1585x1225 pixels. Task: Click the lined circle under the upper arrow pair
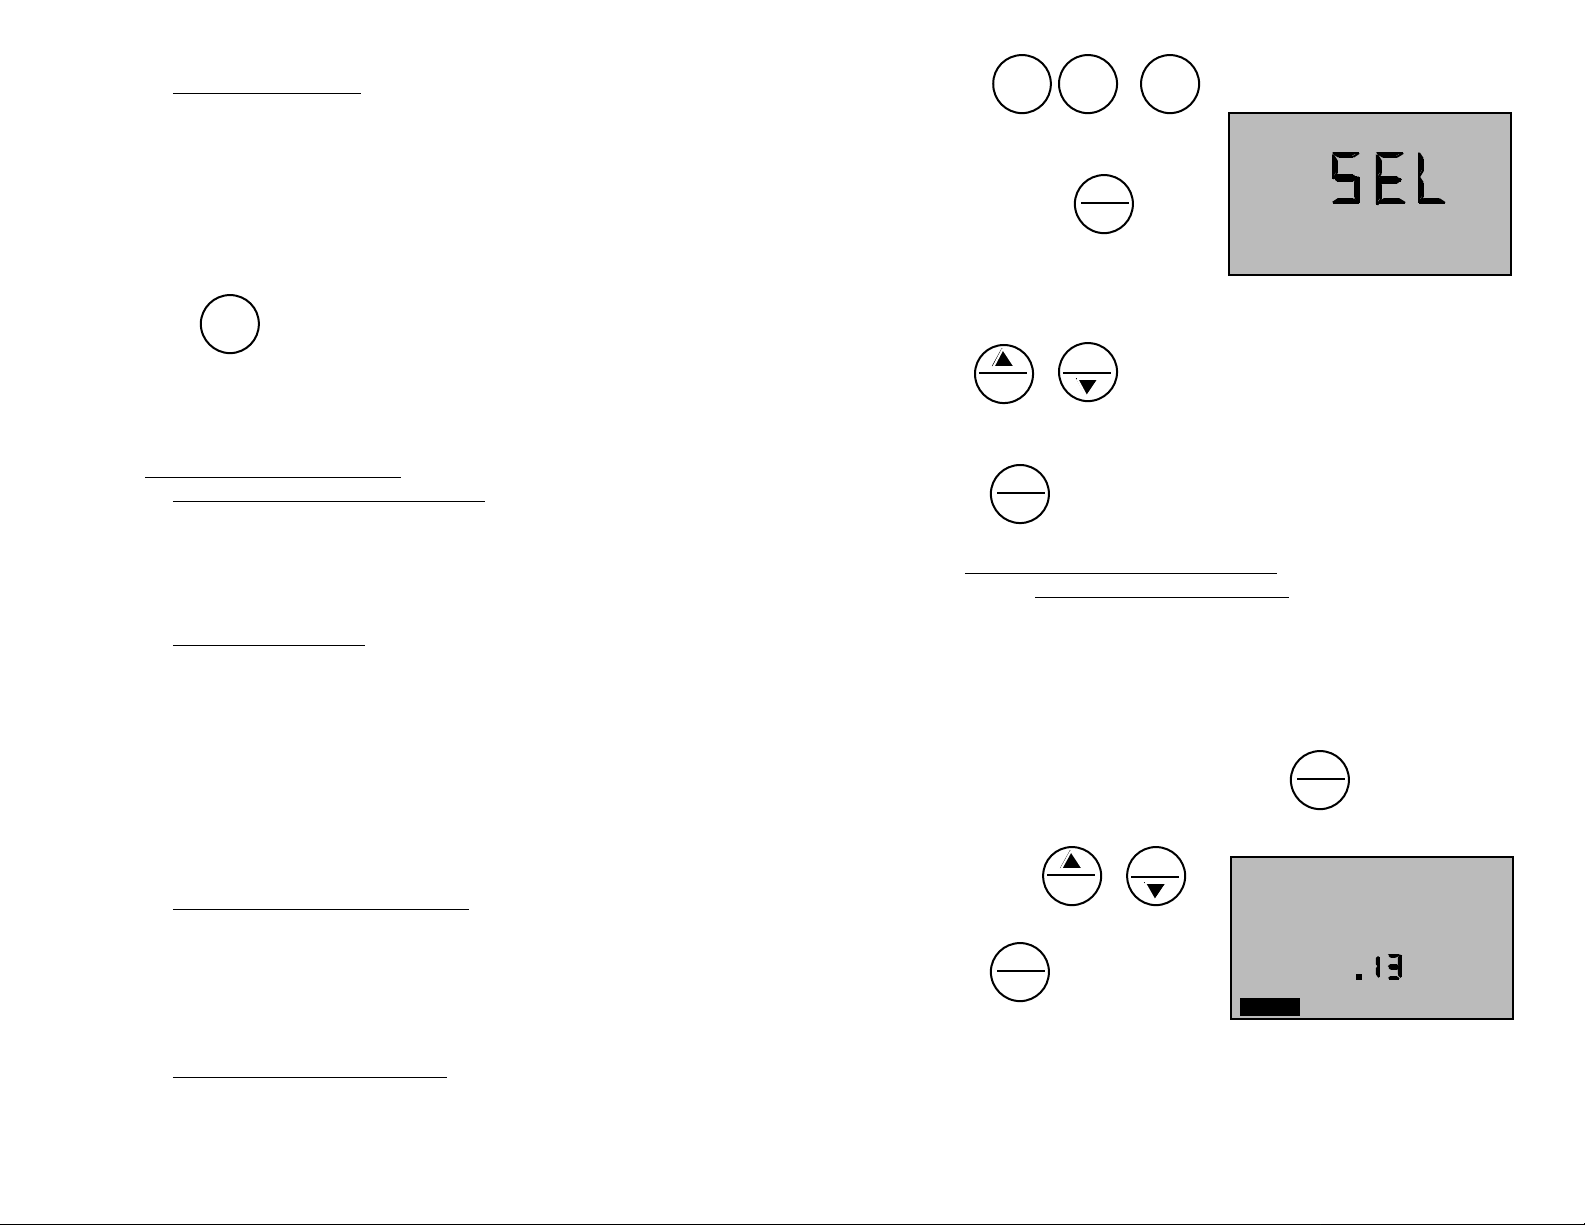pos(1020,494)
